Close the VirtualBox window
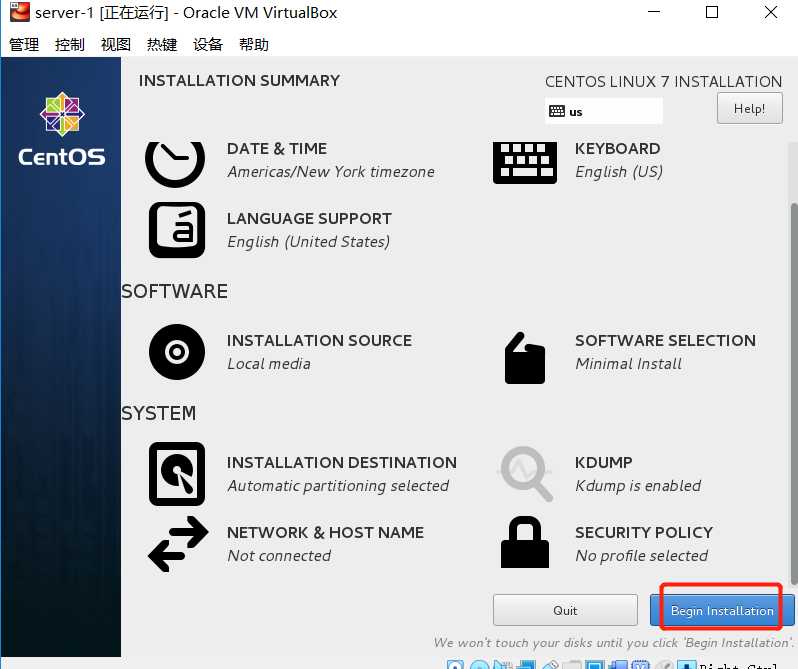 [x=771, y=12]
